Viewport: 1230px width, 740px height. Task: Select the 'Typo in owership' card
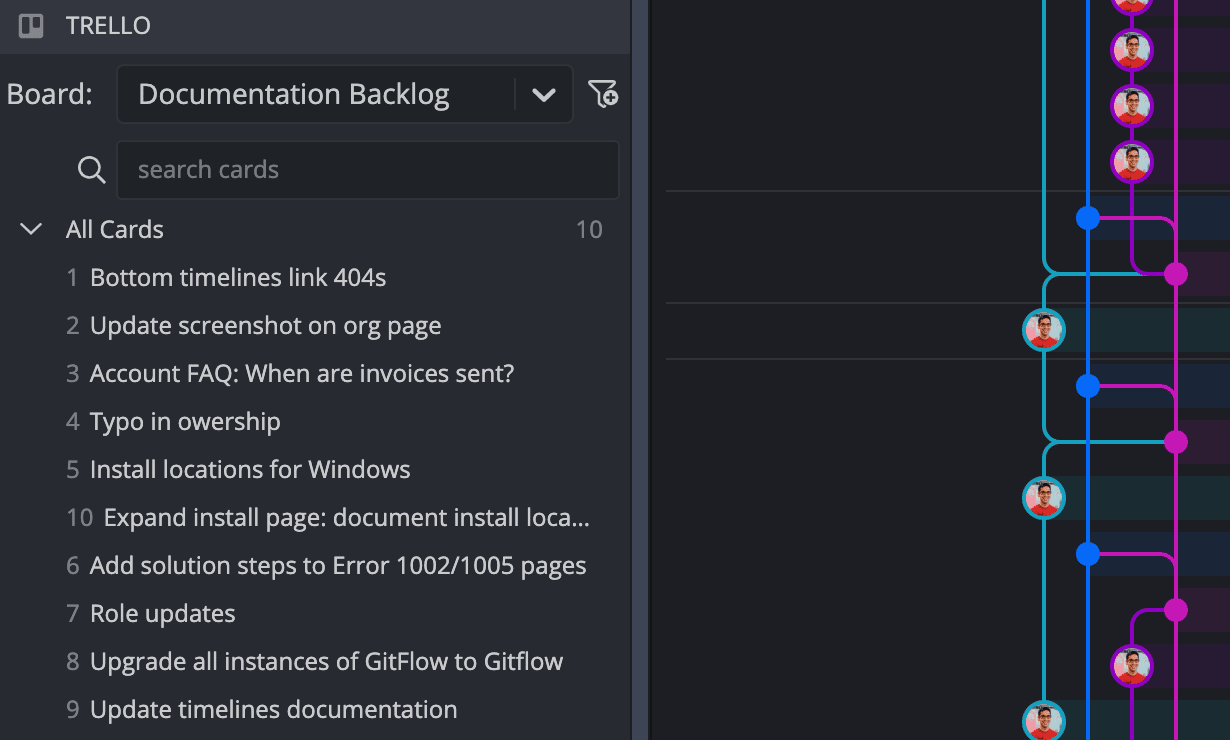point(185,422)
